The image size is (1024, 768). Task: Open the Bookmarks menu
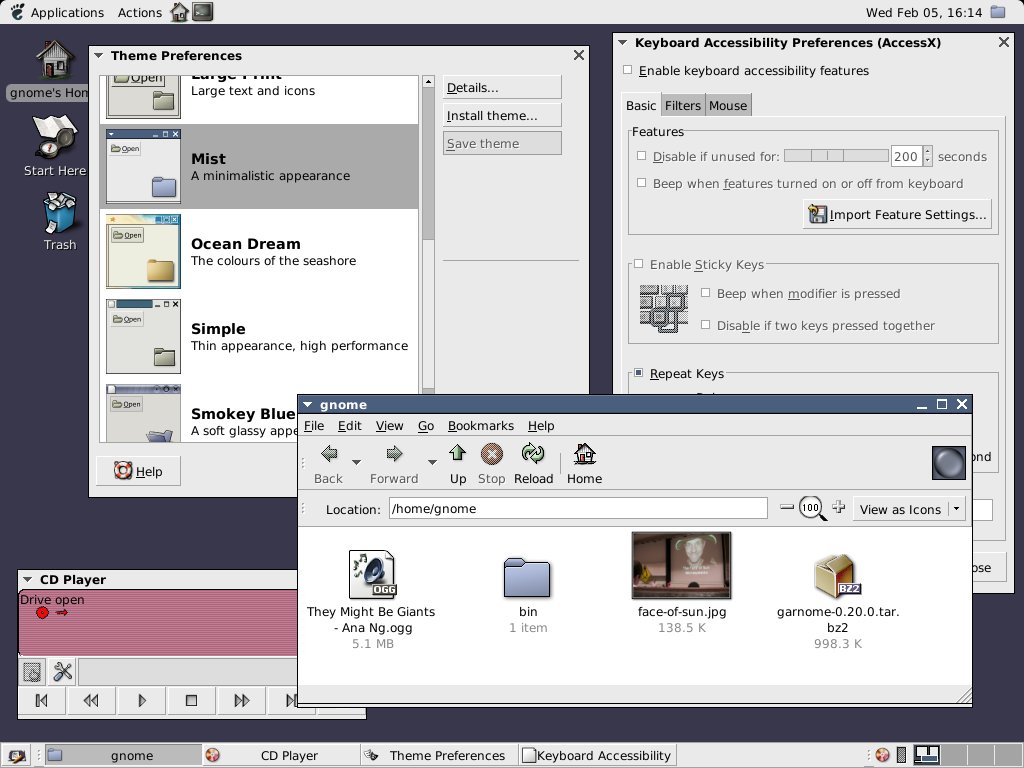(480, 426)
